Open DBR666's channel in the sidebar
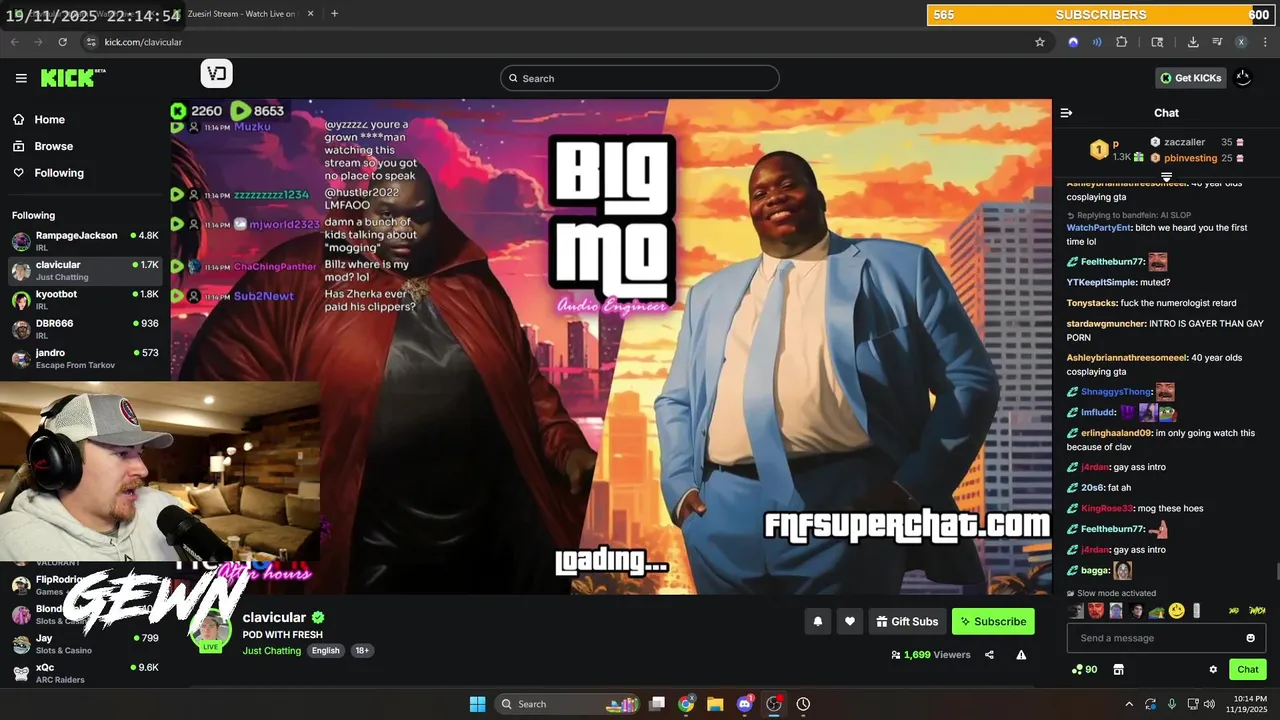This screenshot has height=720, width=1280. tap(85, 329)
